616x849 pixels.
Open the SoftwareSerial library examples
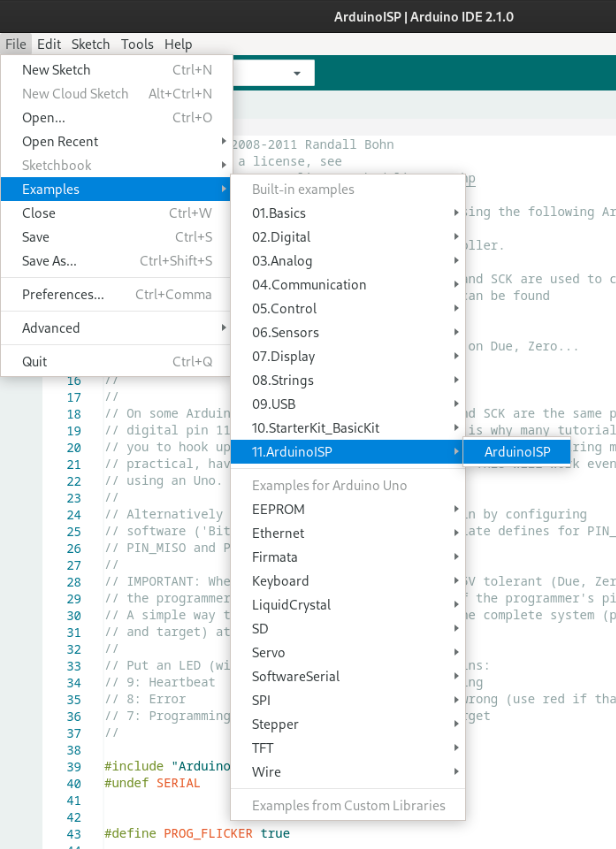[348, 676]
